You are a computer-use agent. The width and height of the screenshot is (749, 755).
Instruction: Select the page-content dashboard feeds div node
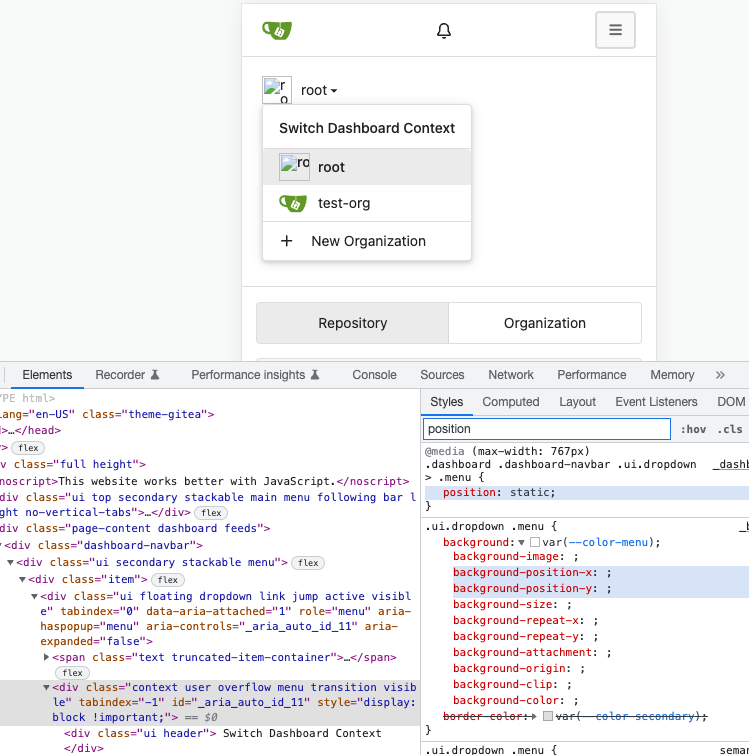click(135, 528)
